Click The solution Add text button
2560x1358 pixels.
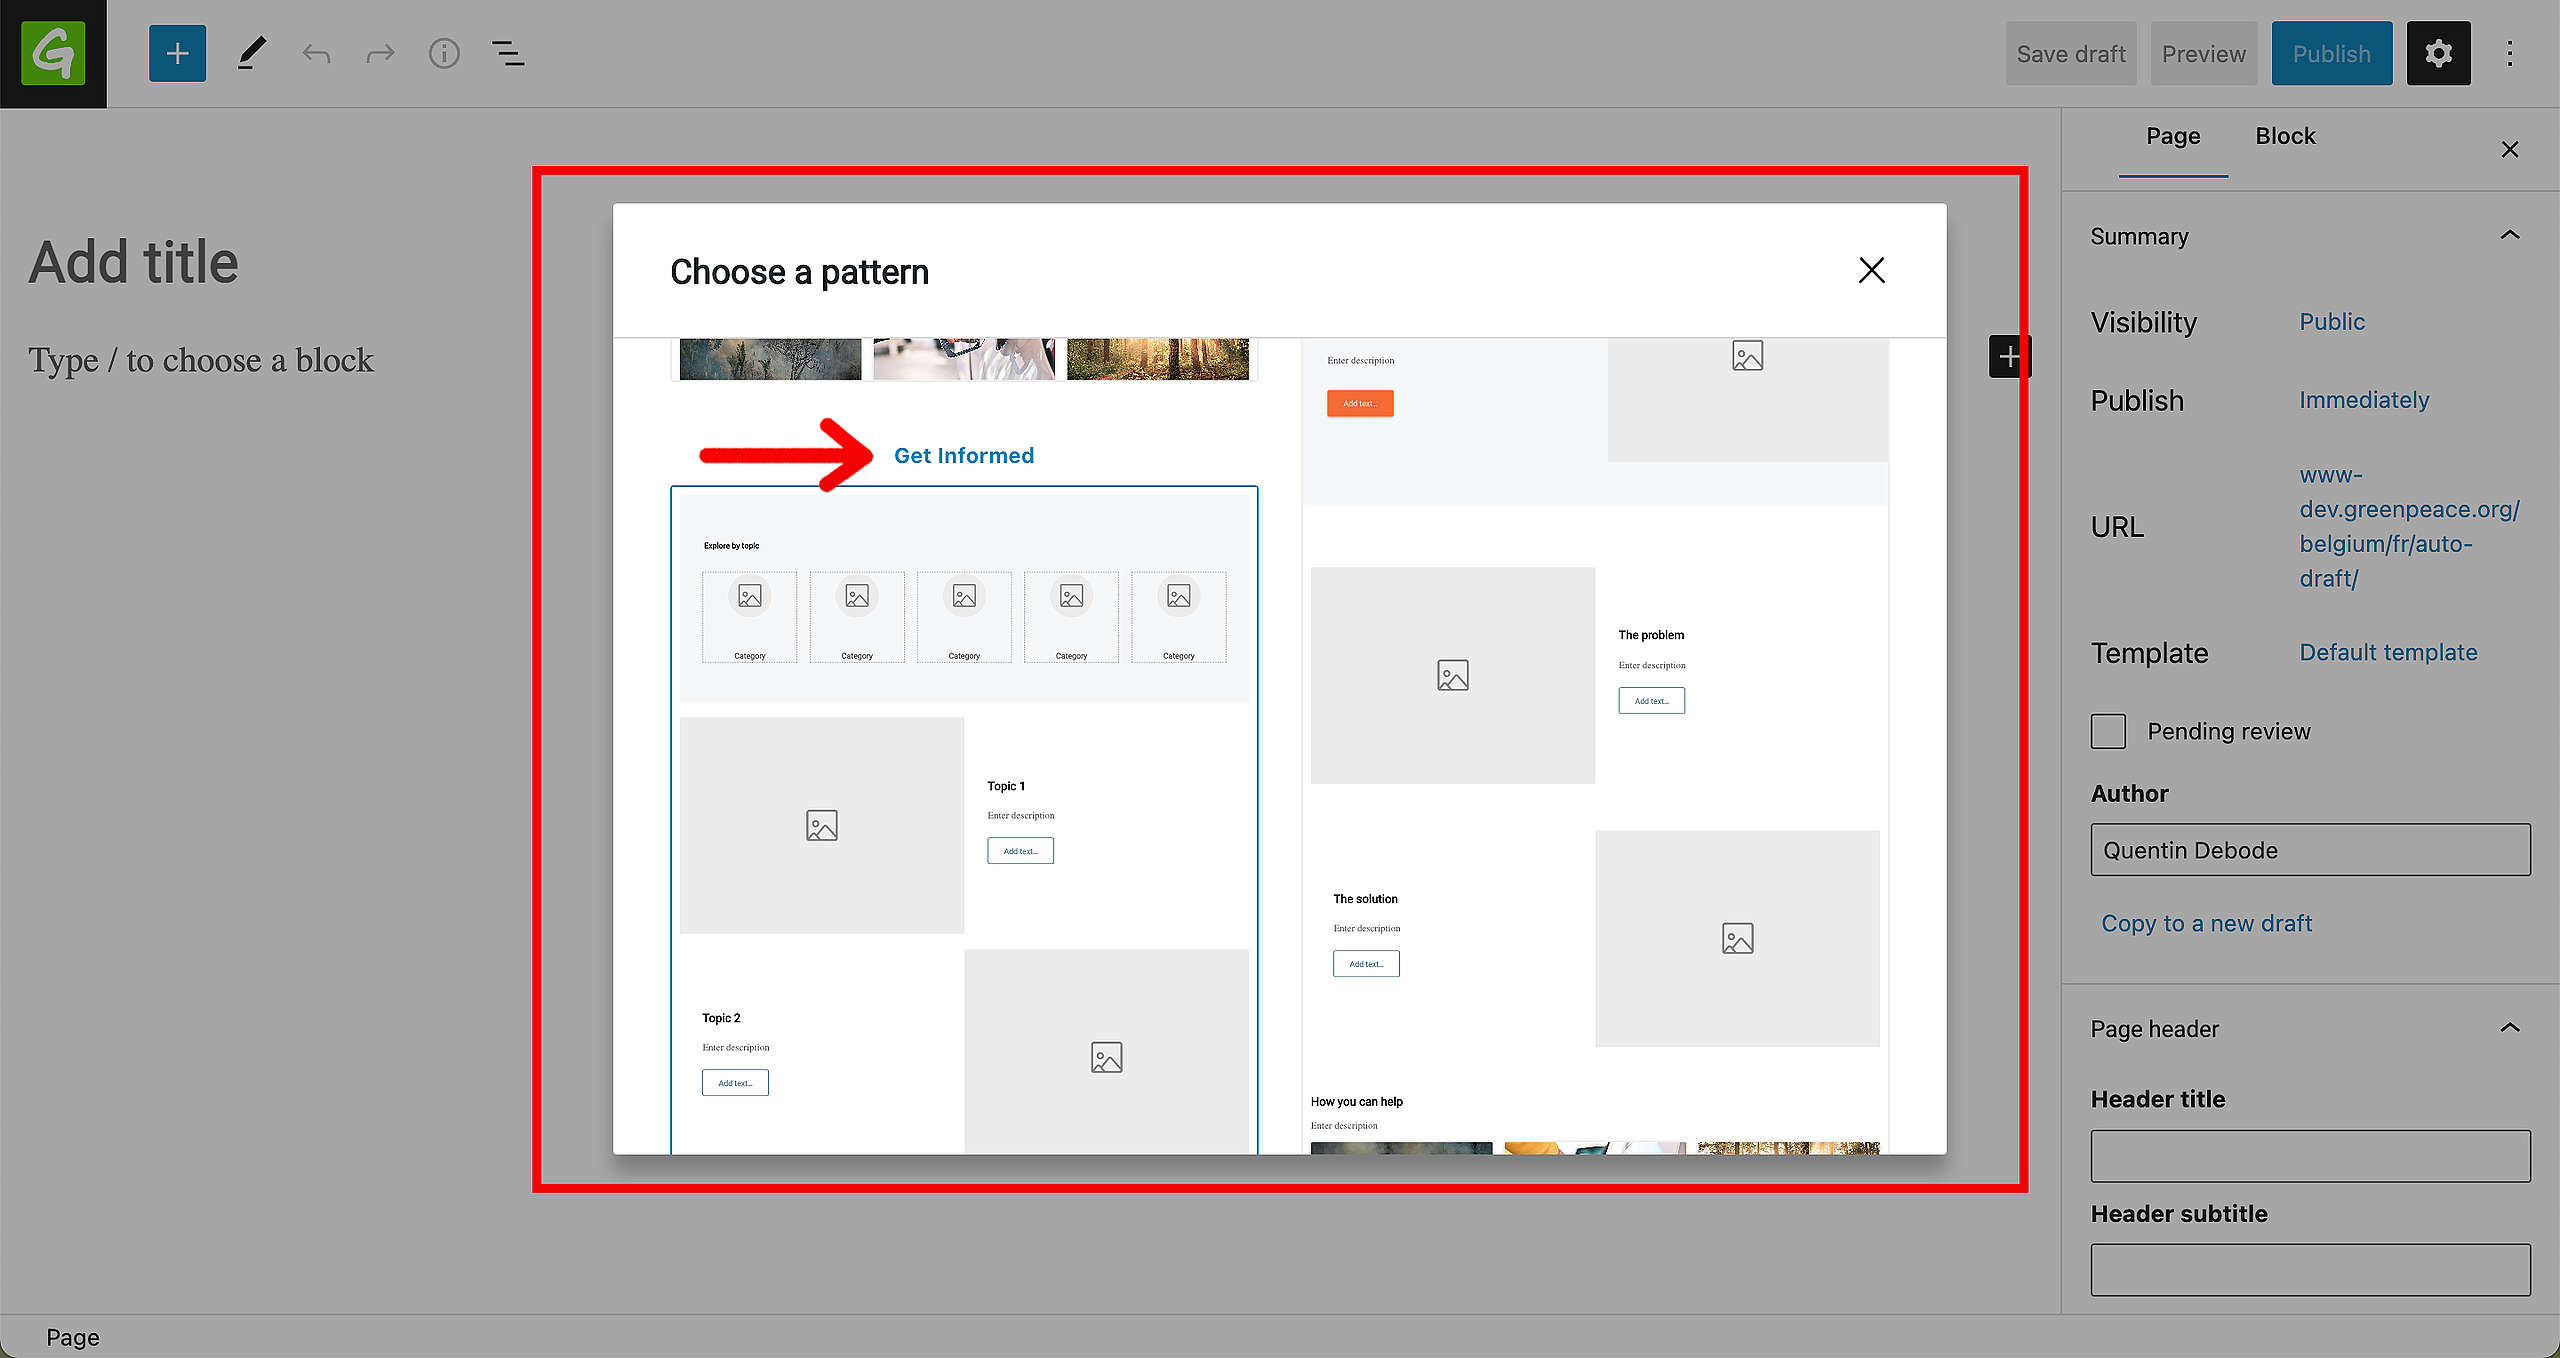pyautogui.click(x=1366, y=964)
